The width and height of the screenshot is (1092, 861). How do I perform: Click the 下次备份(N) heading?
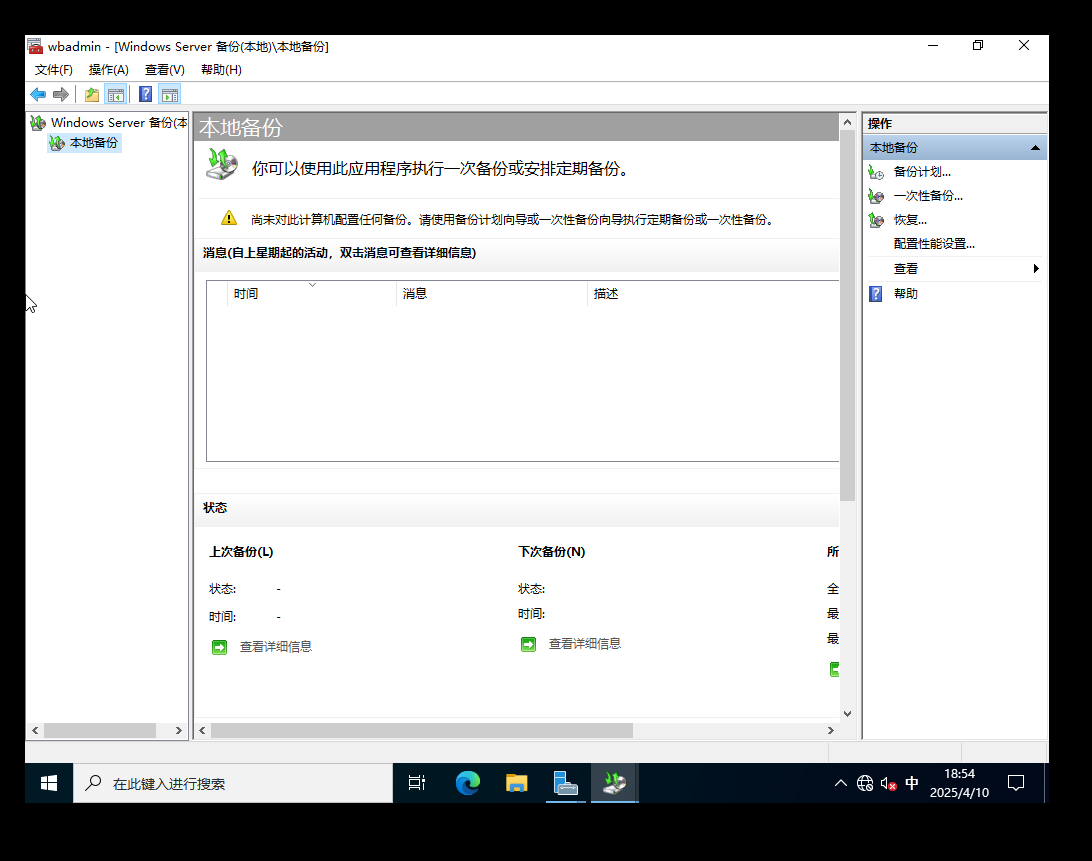pyautogui.click(x=552, y=552)
